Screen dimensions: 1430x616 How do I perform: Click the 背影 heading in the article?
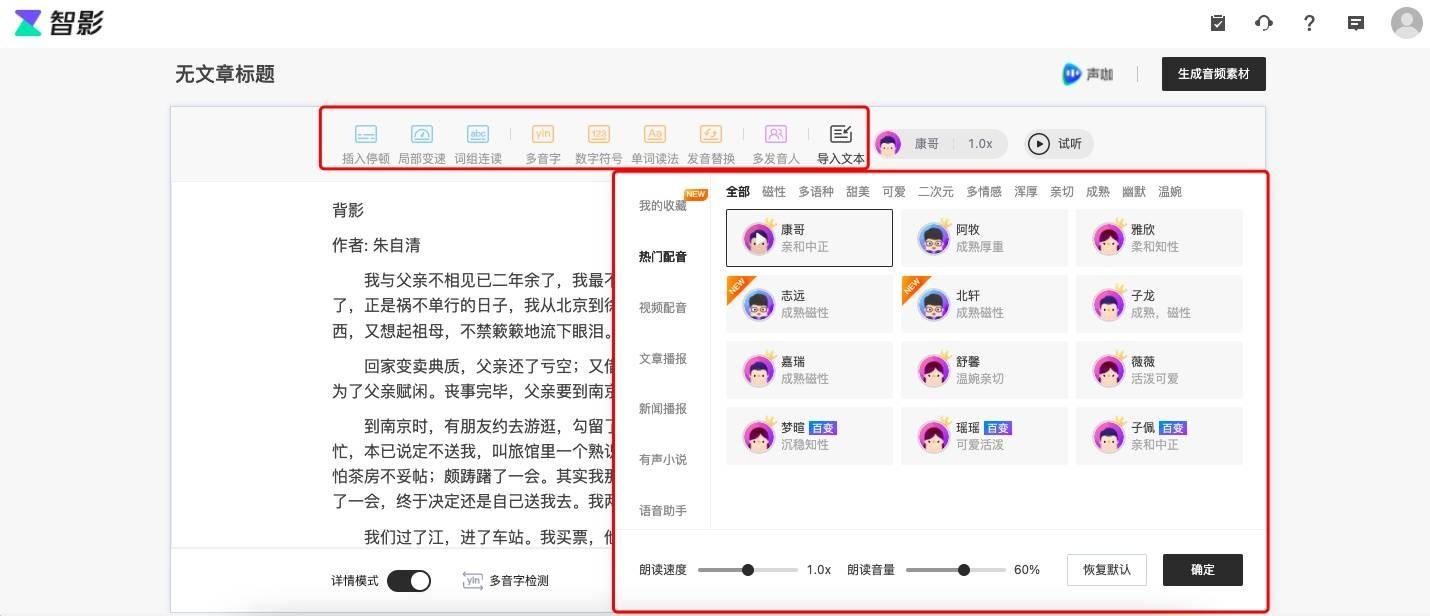[348, 210]
